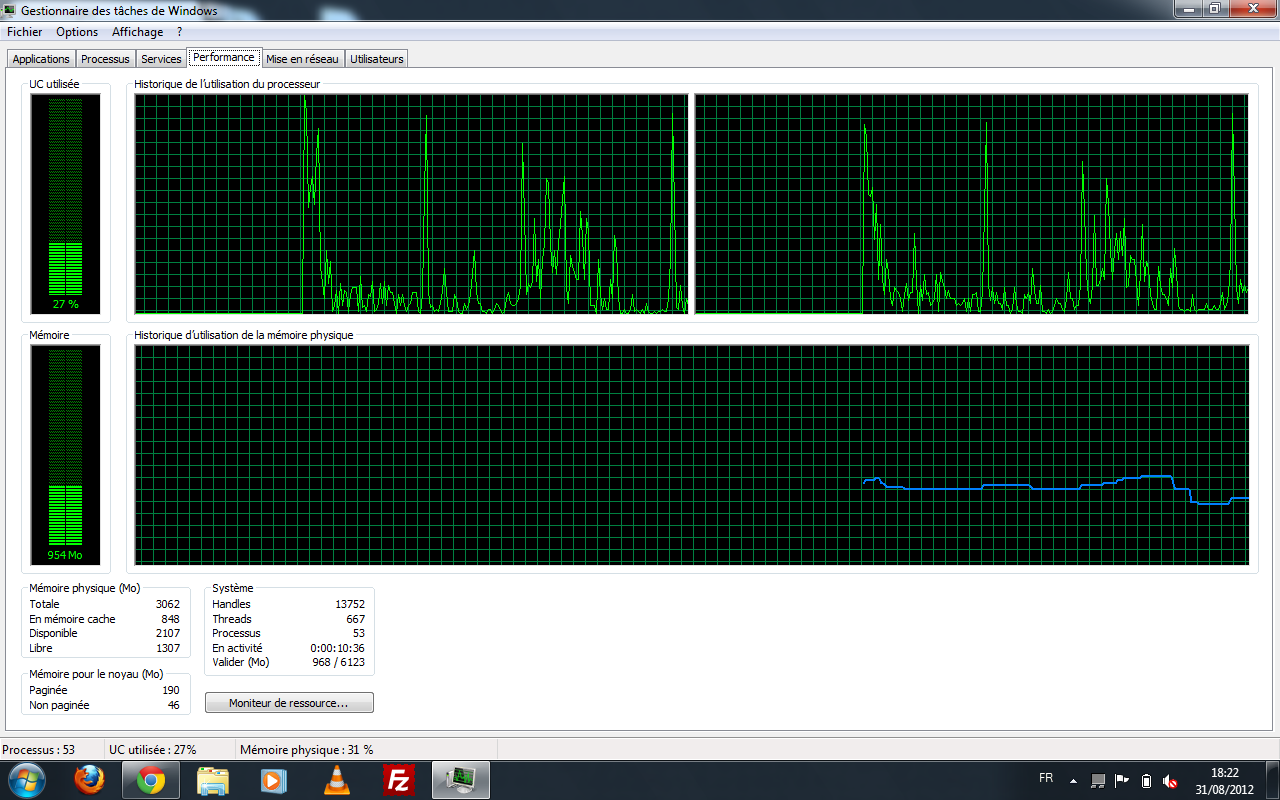Viewport: 1280px width, 800px height.
Task: Switch to the Processus tab
Action: [105, 59]
